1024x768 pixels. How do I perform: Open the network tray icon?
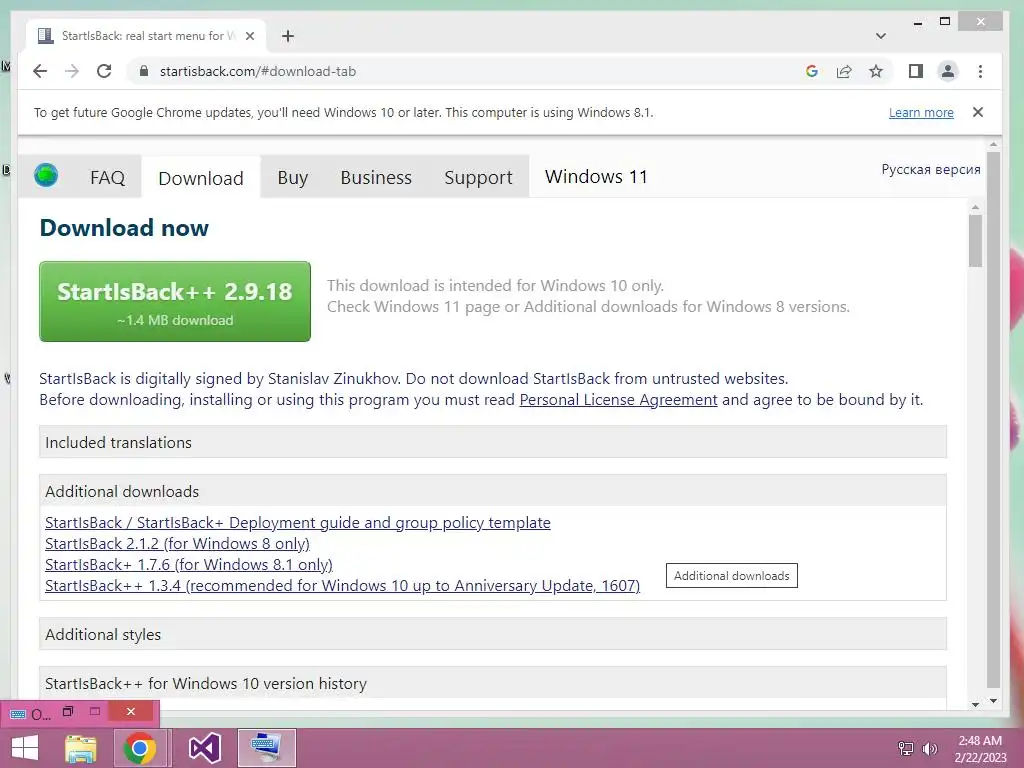click(906, 748)
